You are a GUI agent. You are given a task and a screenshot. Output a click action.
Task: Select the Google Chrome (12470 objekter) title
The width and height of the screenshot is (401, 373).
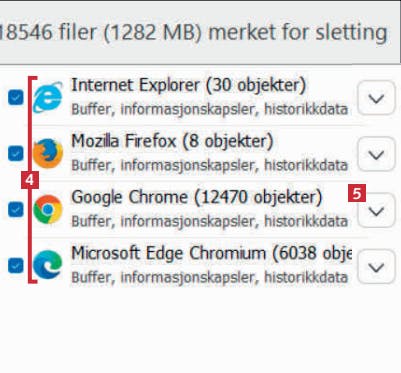click(197, 198)
